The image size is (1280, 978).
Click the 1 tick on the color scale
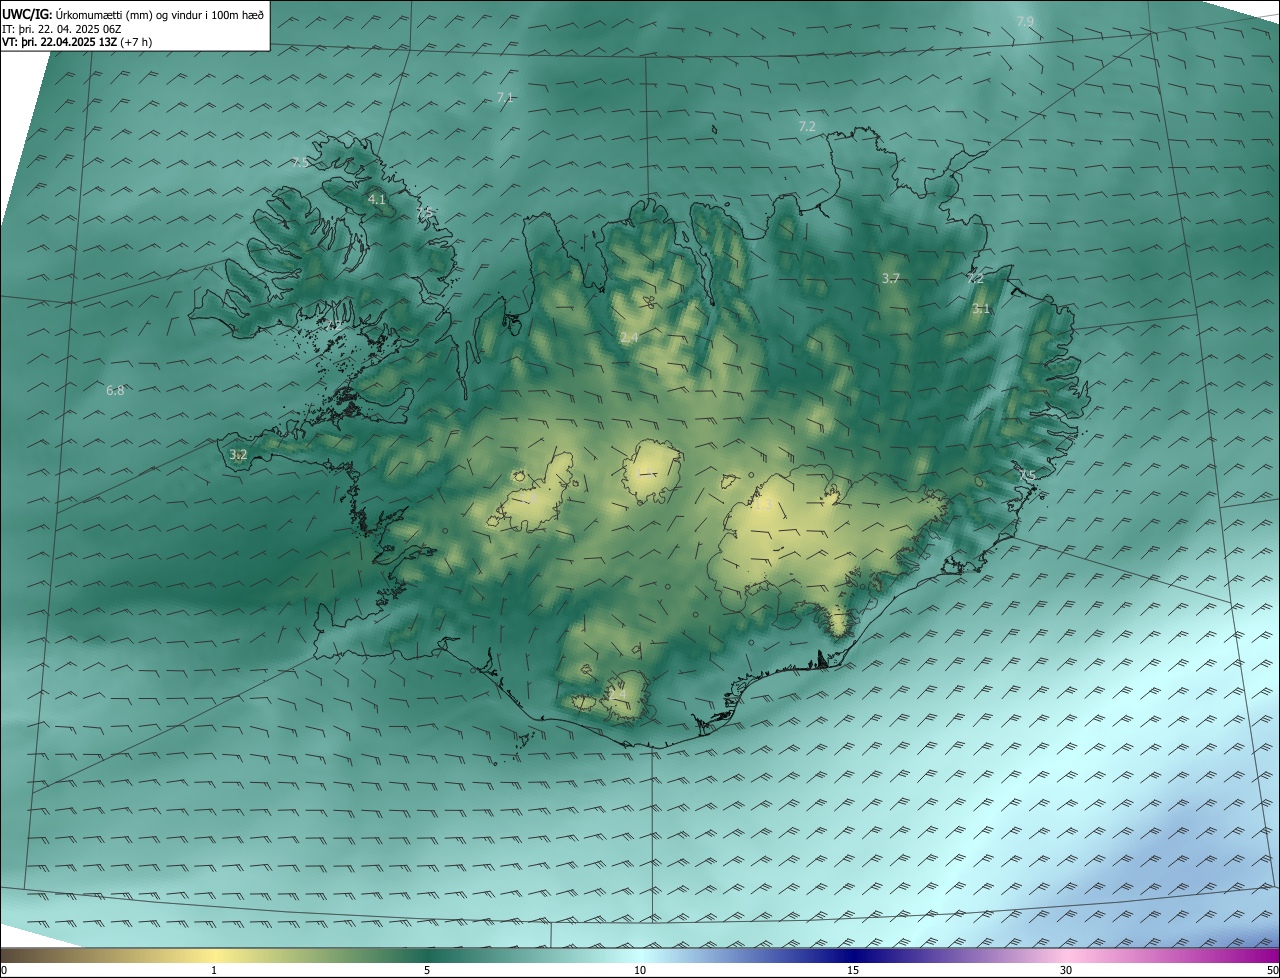pos(214,970)
